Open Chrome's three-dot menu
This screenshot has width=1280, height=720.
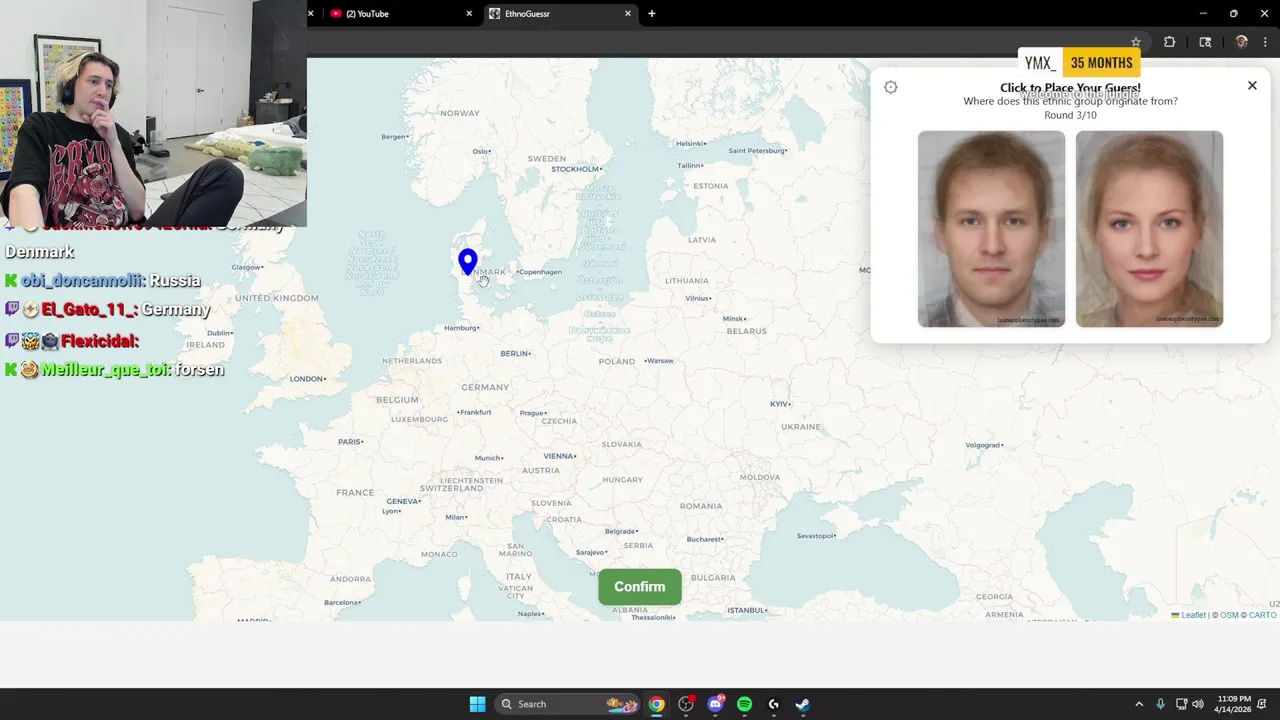coord(1265,42)
